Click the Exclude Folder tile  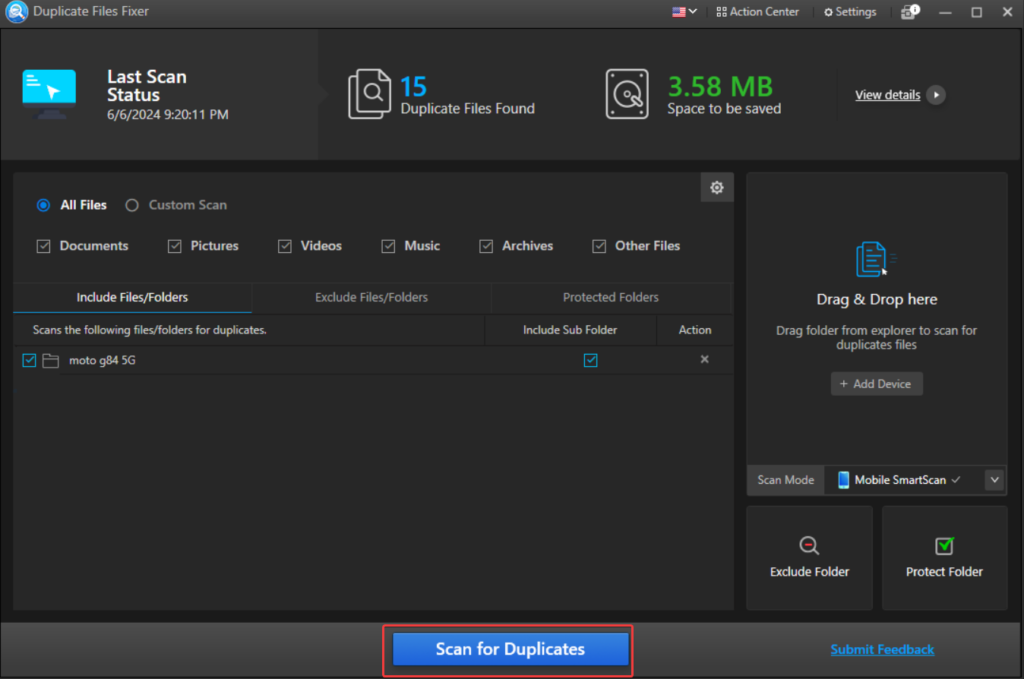click(x=809, y=557)
